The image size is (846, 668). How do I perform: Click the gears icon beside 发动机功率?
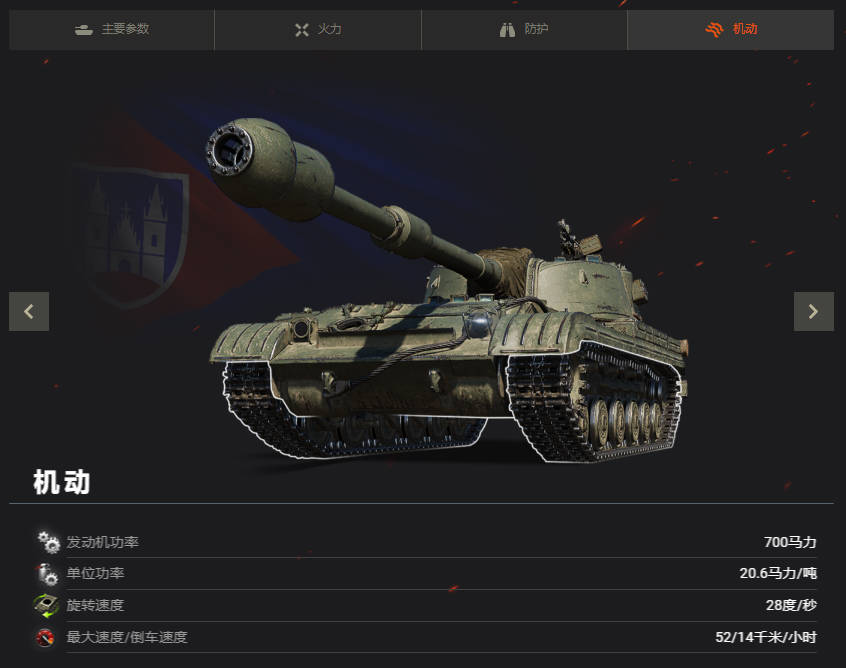(x=48, y=542)
